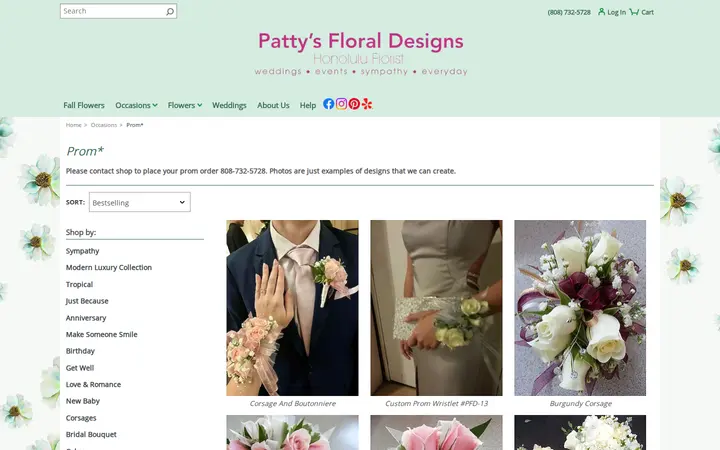Click the Corsage And Boutonniere title

pos(292,404)
